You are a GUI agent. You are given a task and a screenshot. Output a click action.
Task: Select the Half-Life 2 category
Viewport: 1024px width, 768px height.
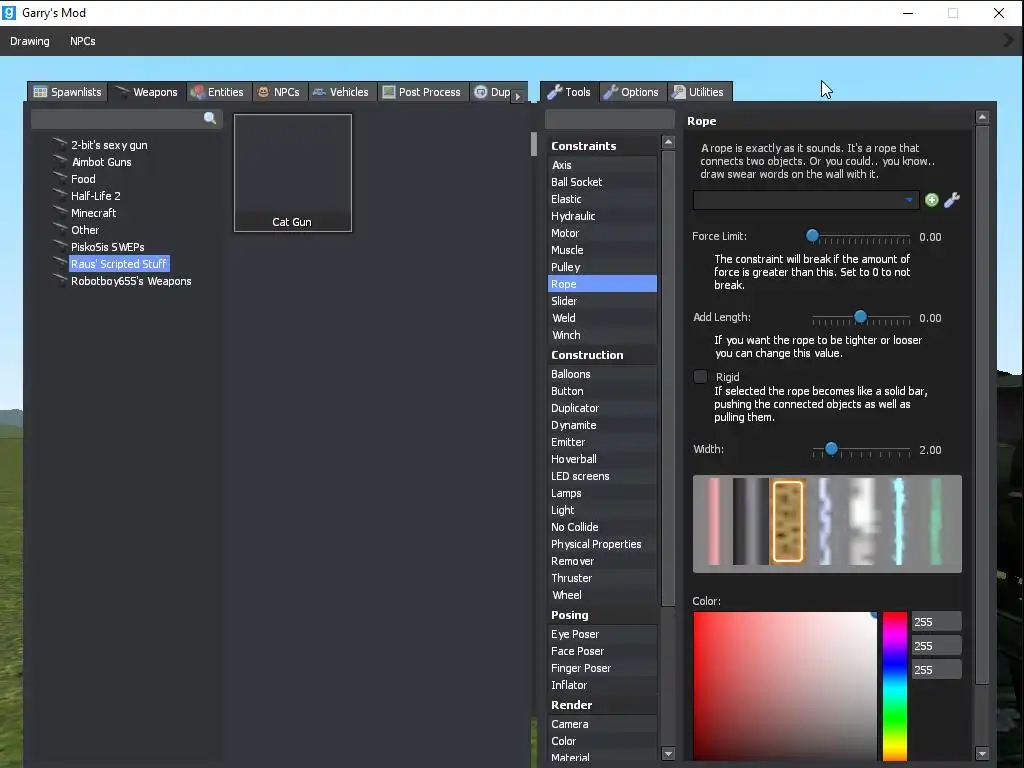(95, 196)
